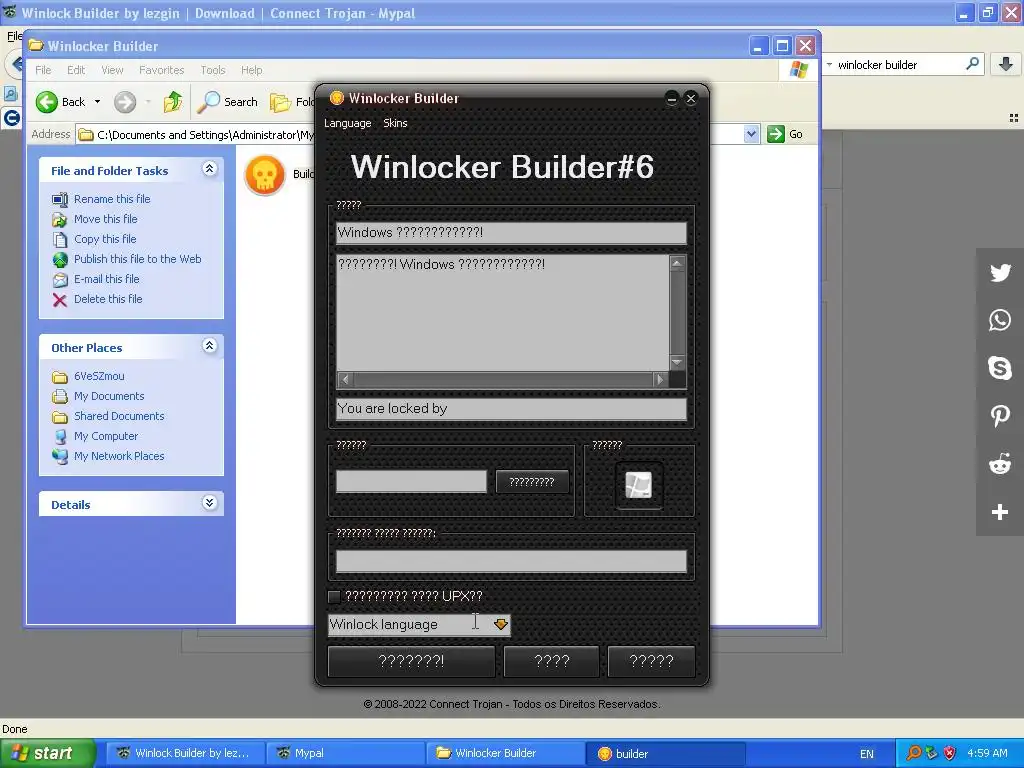Click the magnifier icon in system tray
Viewport: 1024px width, 768px height.
click(914, 753)
